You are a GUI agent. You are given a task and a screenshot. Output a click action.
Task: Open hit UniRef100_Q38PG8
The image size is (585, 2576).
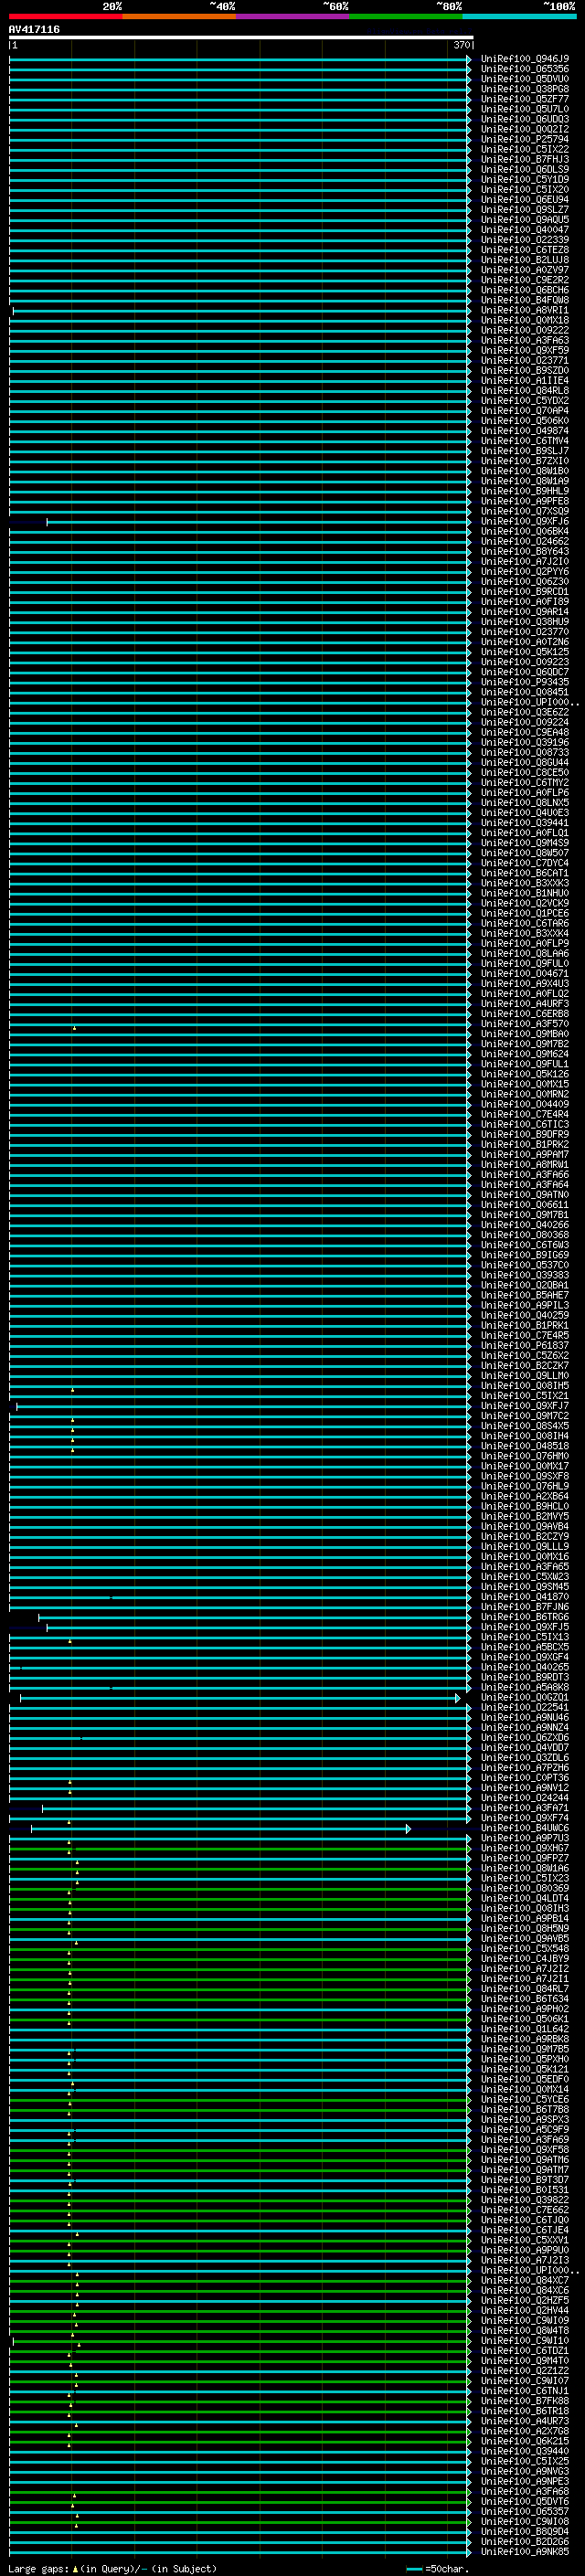(x=524, y=89)
